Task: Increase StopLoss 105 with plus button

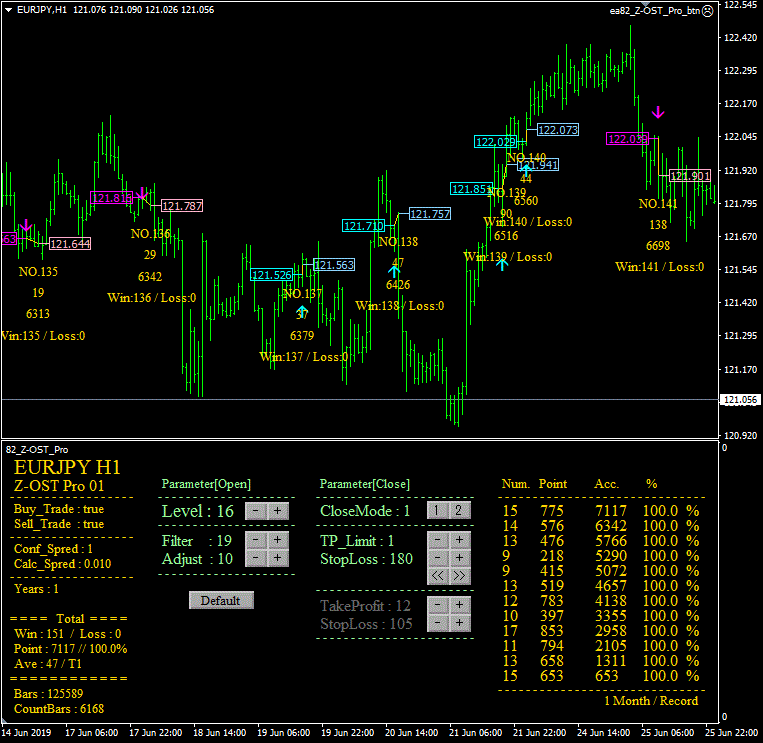Action: (x=459, y=623)
